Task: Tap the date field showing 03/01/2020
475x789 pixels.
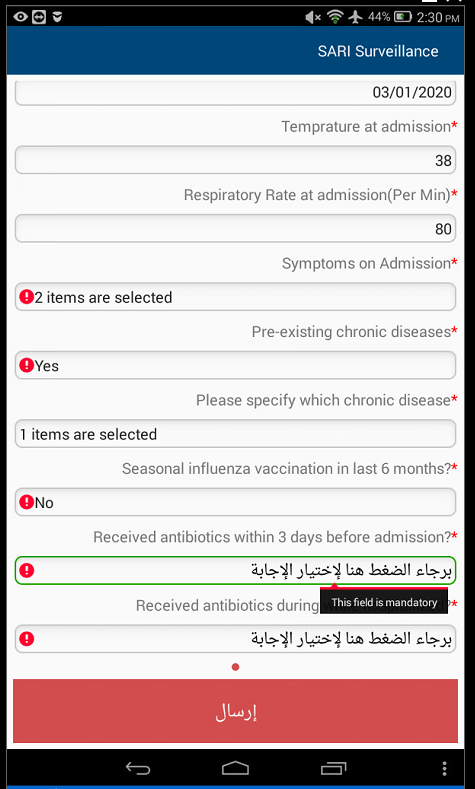Action: click(235, 93)
